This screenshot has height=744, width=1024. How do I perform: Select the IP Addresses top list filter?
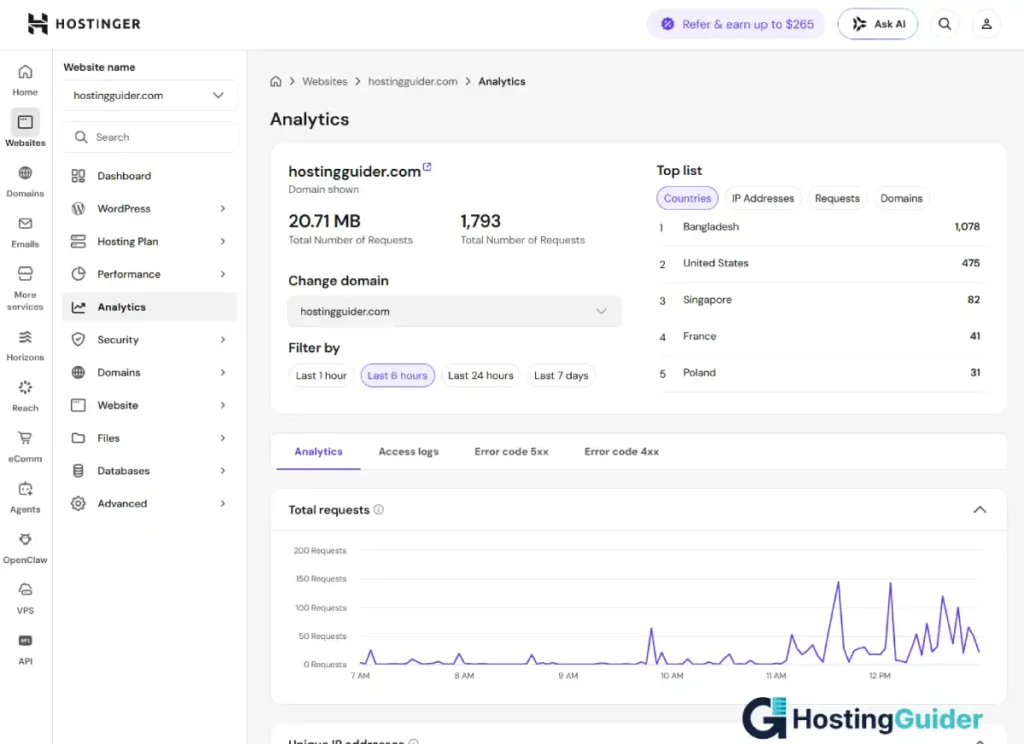[763, 198]
